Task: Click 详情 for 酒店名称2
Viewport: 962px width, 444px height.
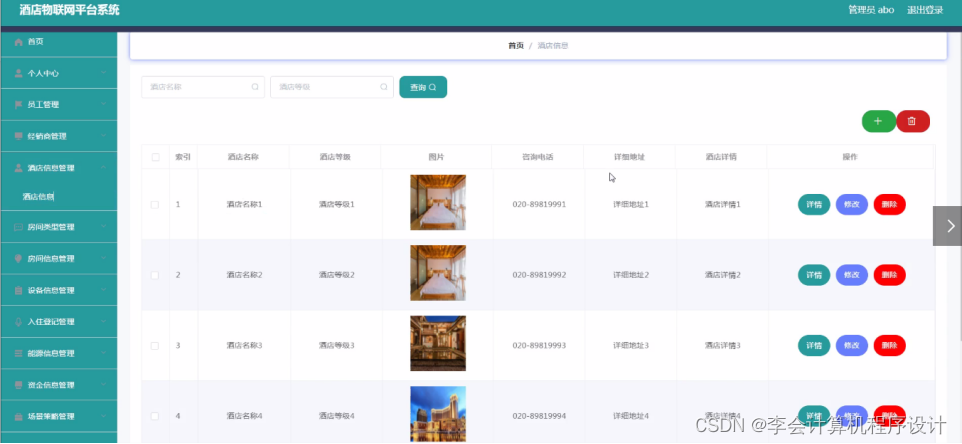Action: [814, 275]
